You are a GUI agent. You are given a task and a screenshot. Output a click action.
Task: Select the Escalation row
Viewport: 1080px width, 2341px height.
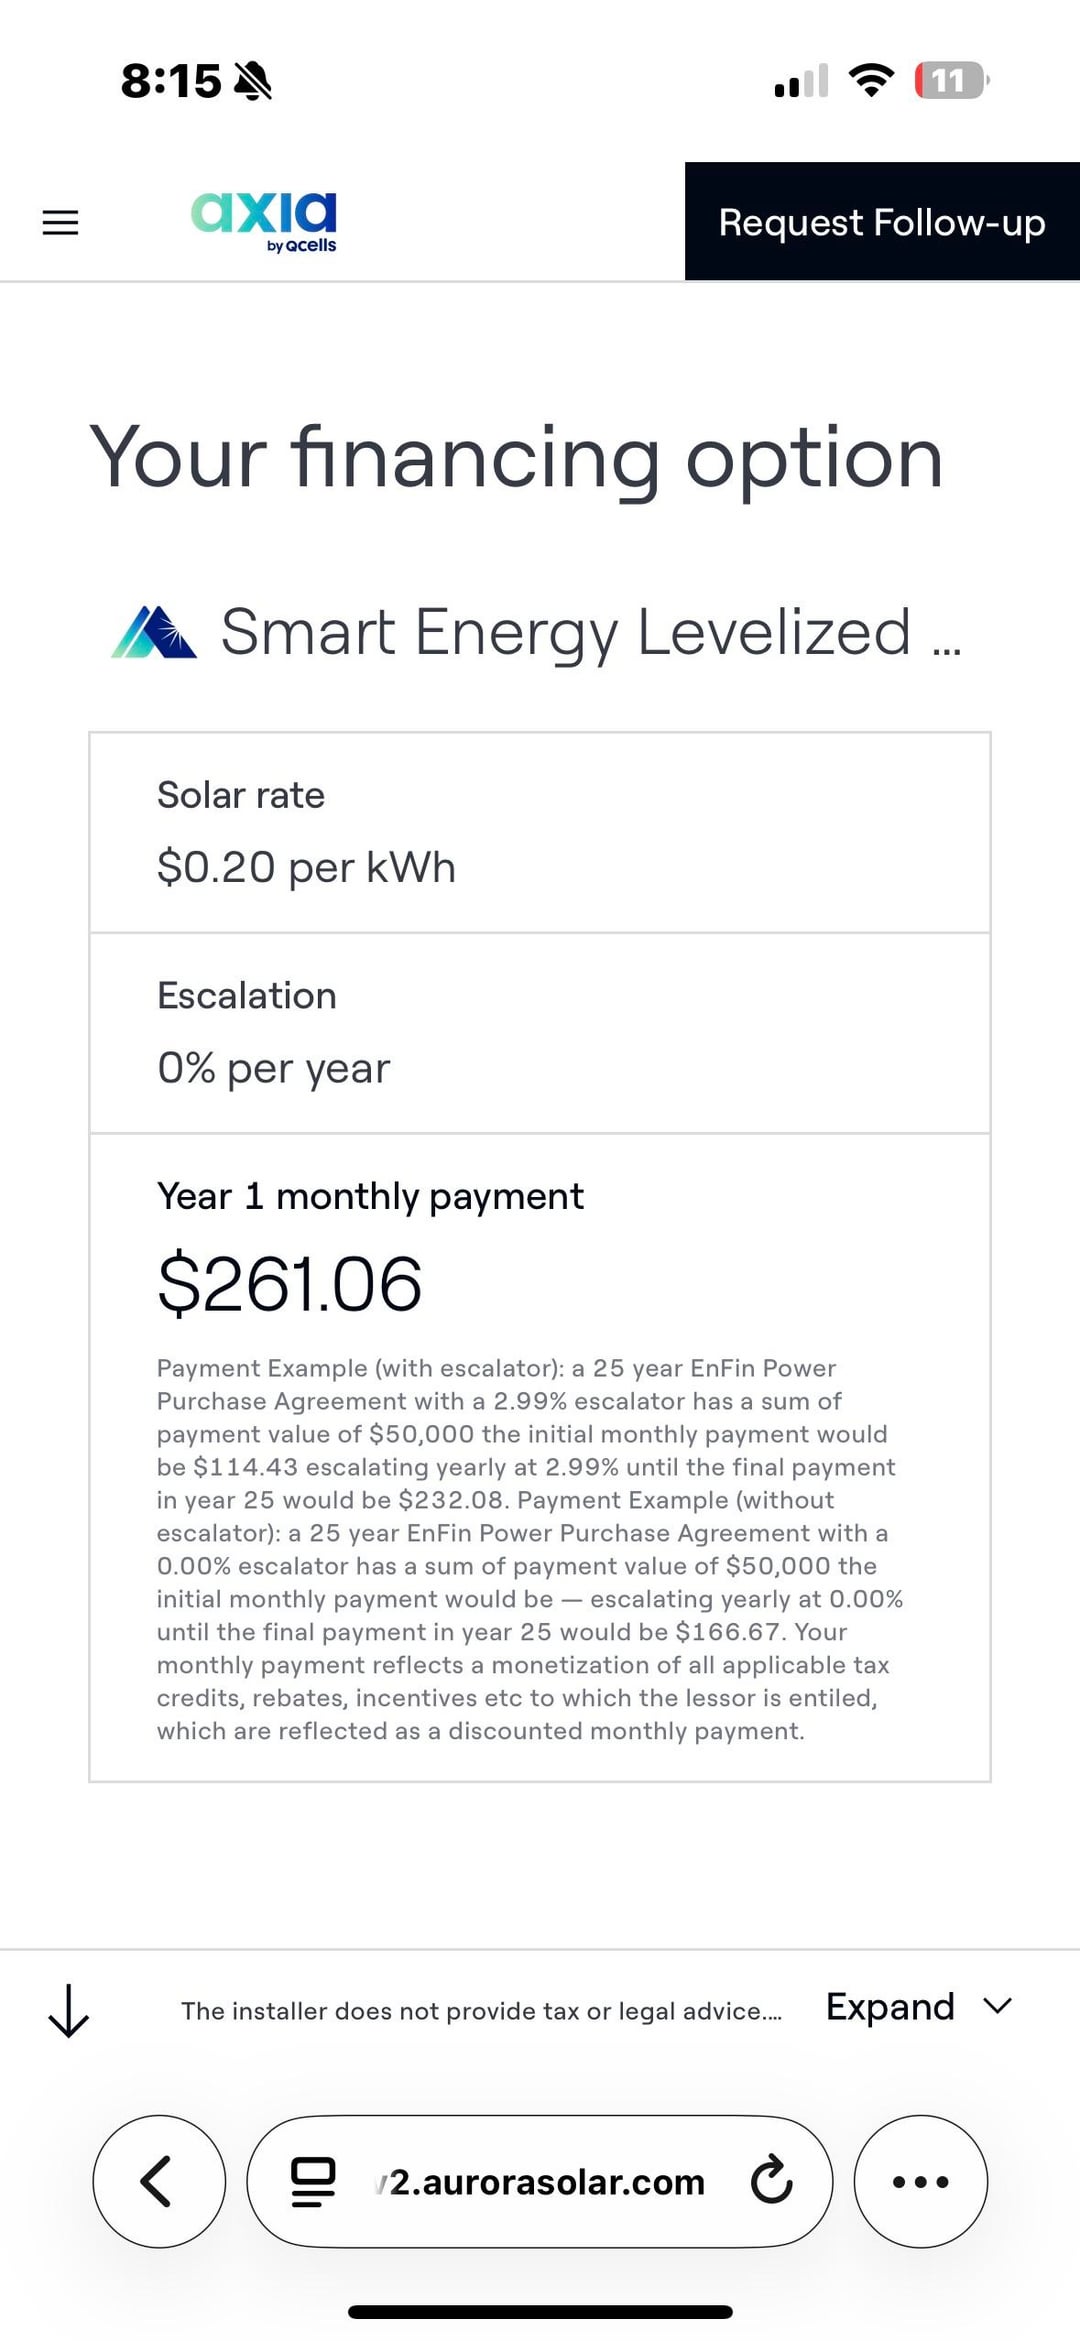pos(540,1032)
